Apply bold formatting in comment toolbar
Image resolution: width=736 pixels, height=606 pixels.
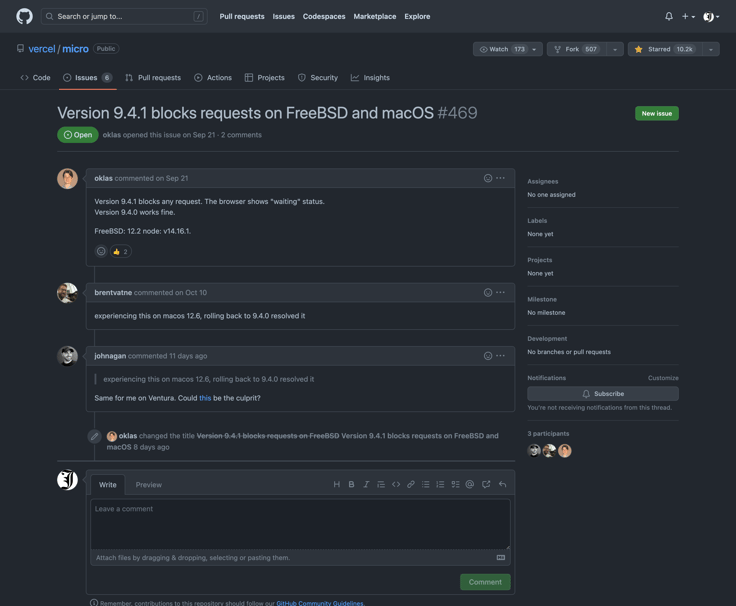pos(351,484)
